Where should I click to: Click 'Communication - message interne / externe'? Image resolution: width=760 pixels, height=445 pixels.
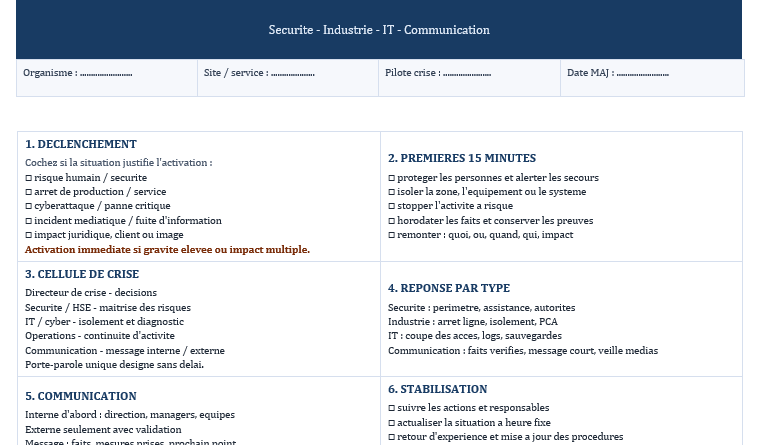[x=125, y=350]
